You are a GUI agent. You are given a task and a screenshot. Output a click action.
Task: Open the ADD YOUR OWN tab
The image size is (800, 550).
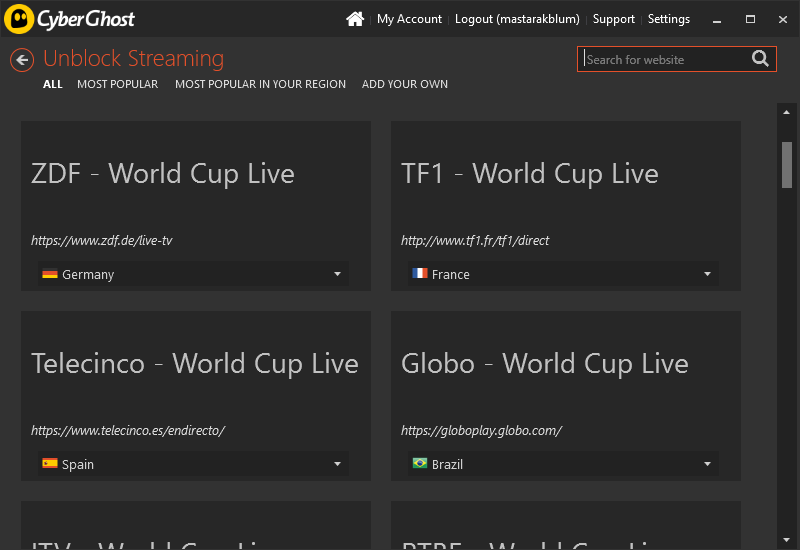(x=405, y=84)
